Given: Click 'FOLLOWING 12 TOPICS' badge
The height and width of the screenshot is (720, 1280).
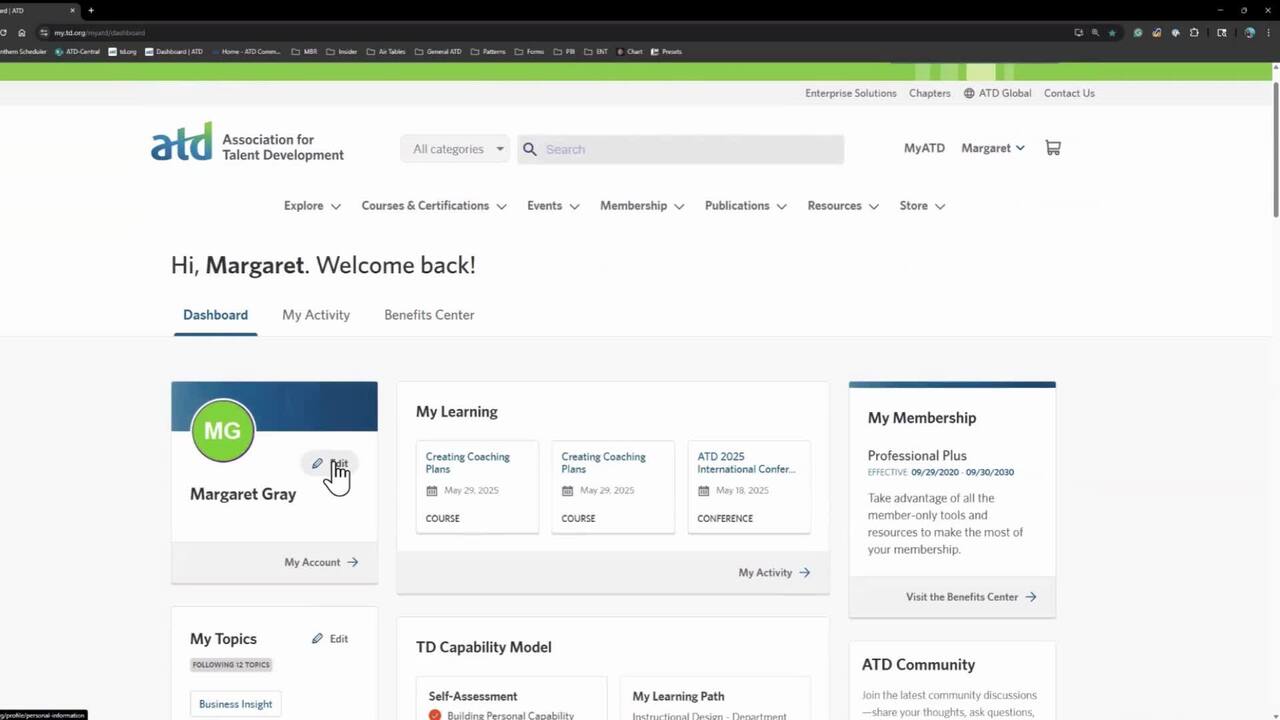Looking at the screenshot, I should 231,665.
